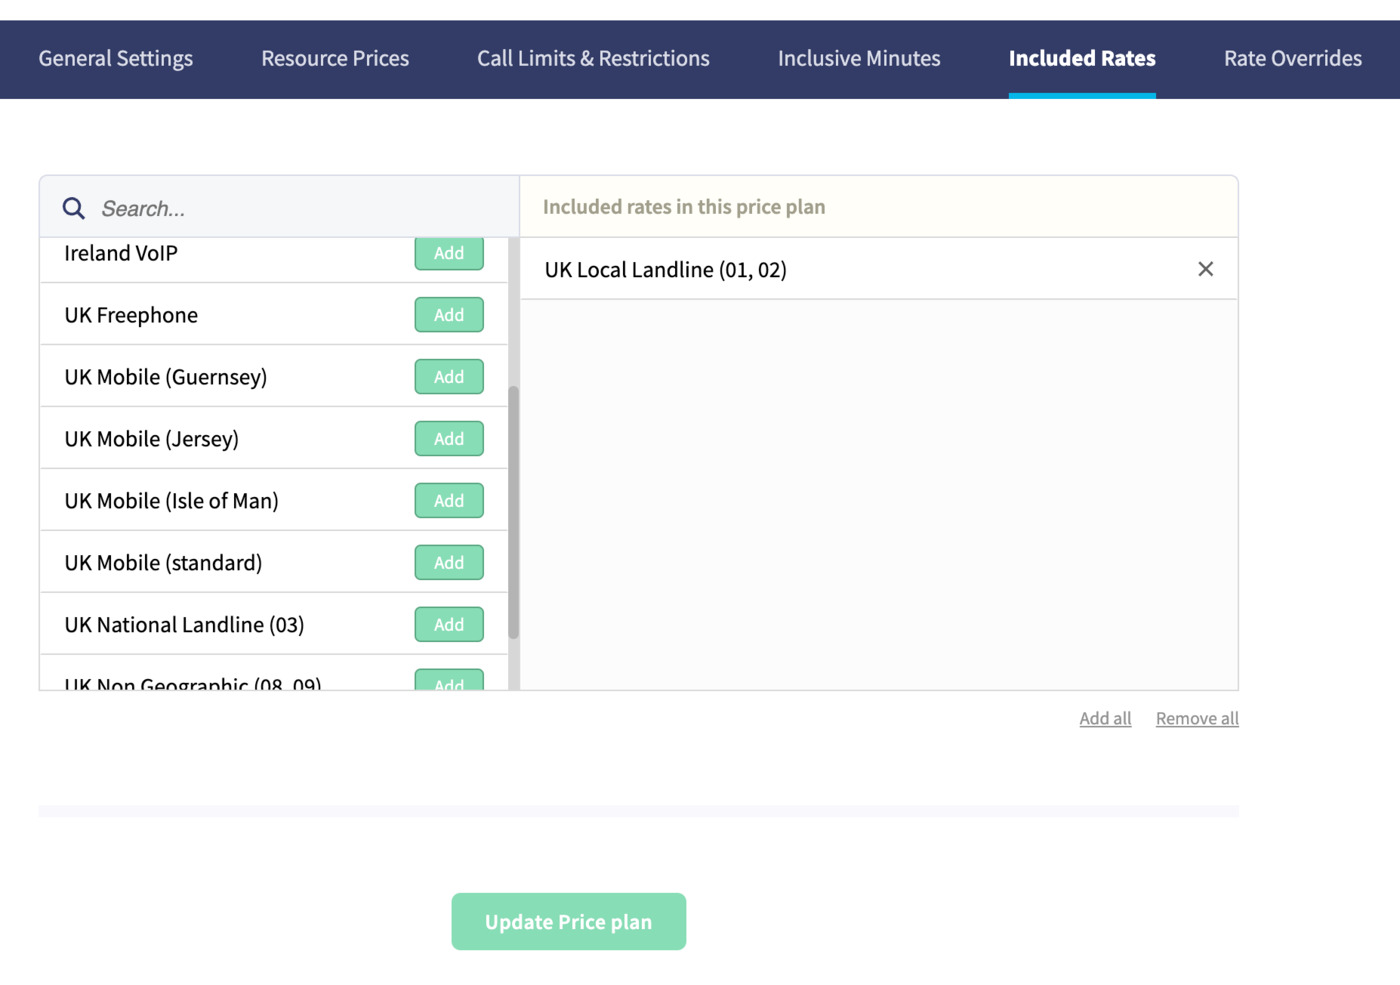Open the Inclusive Minutes tab

click(x=859, y=59)
